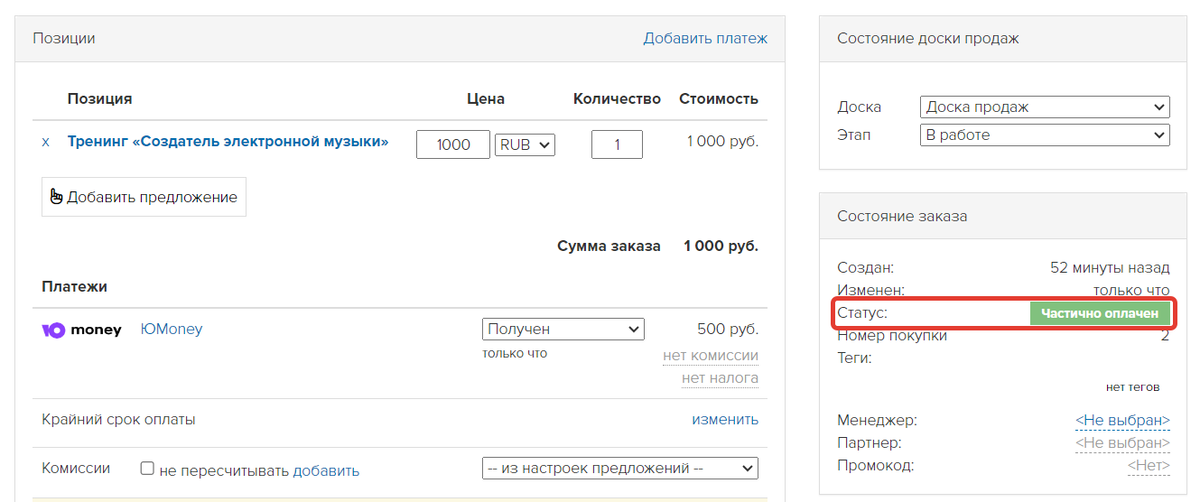Click the Частично оплачен status badge
Viewport: 1200px width, 502px height.
(x=1099, y=313)
